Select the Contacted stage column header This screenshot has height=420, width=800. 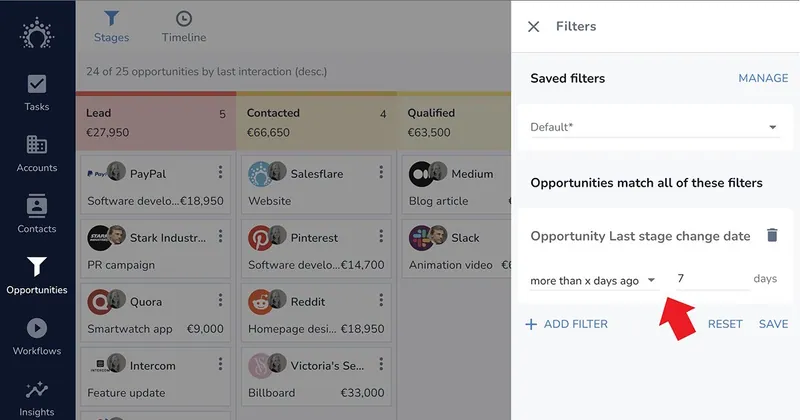click(x=316, y=121)
